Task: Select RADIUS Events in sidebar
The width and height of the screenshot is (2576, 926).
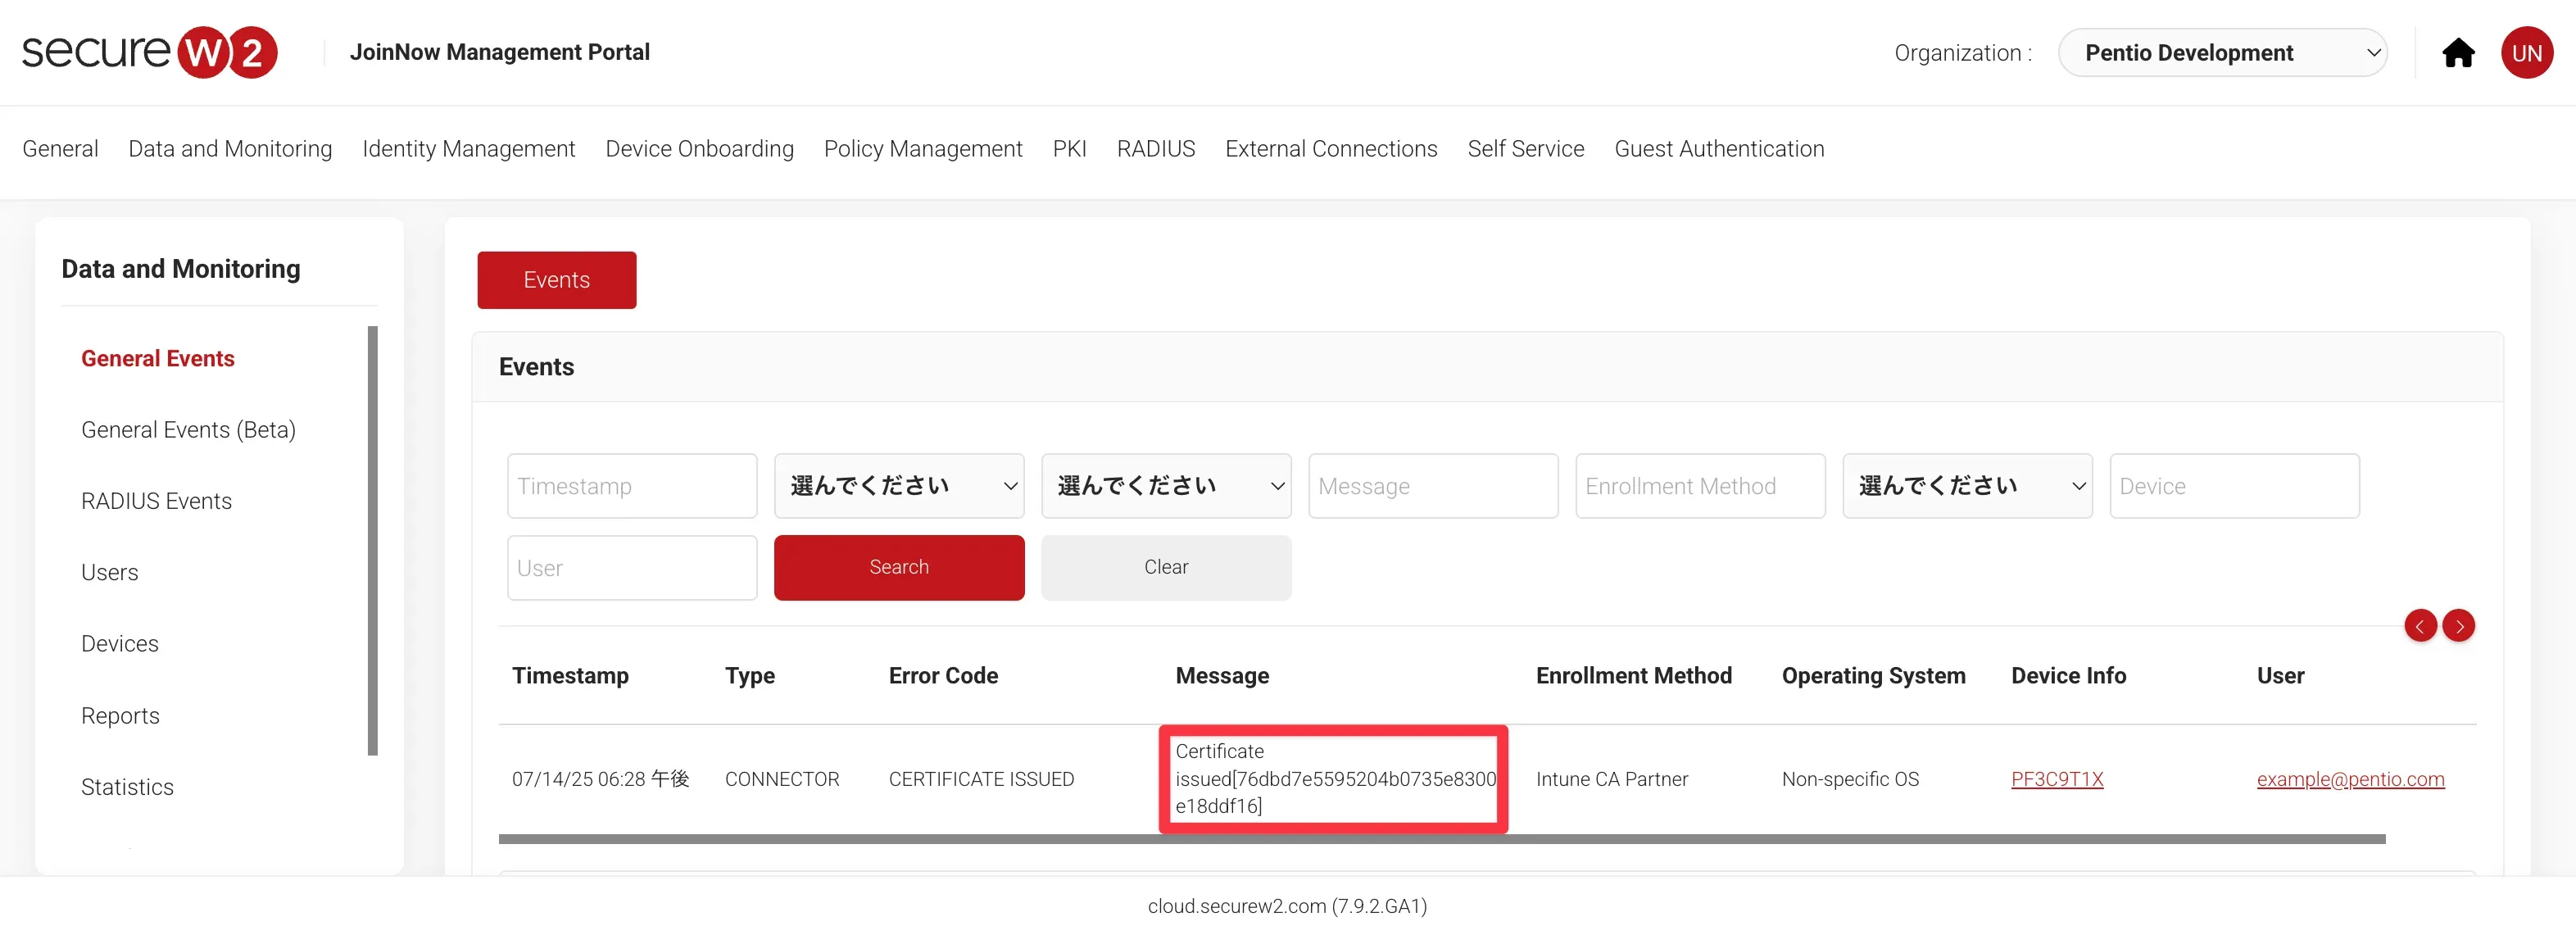Action: coord(156,501)
